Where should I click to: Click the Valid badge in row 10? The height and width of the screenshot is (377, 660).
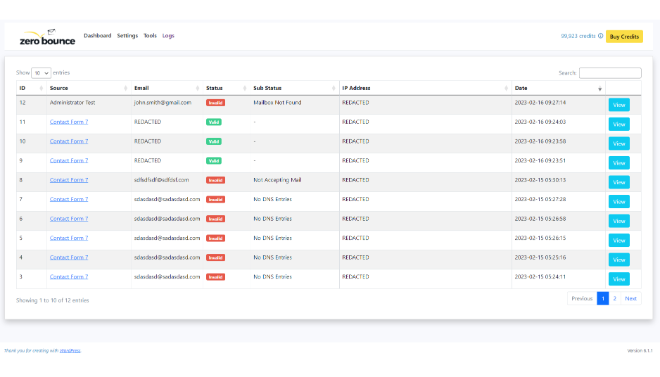tap(214, 141)
